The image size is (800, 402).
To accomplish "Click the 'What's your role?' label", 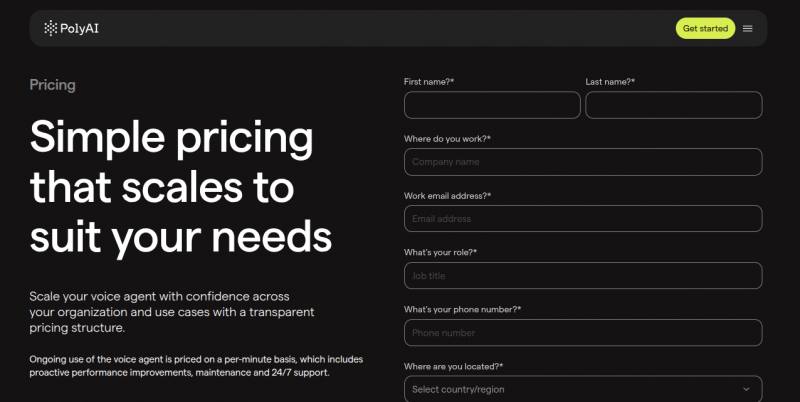I will click(440, 252).
